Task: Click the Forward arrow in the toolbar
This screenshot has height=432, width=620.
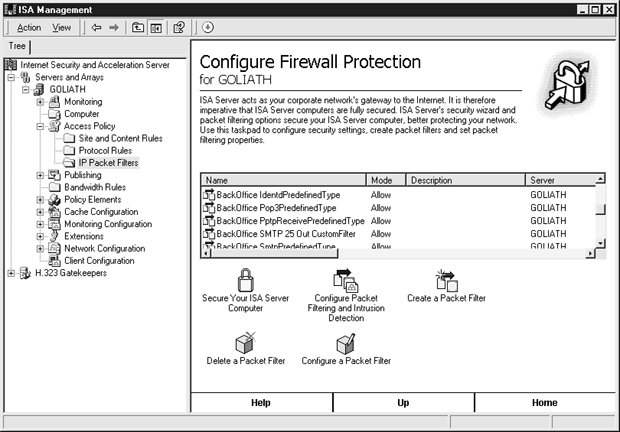Action: click(113, 27)
